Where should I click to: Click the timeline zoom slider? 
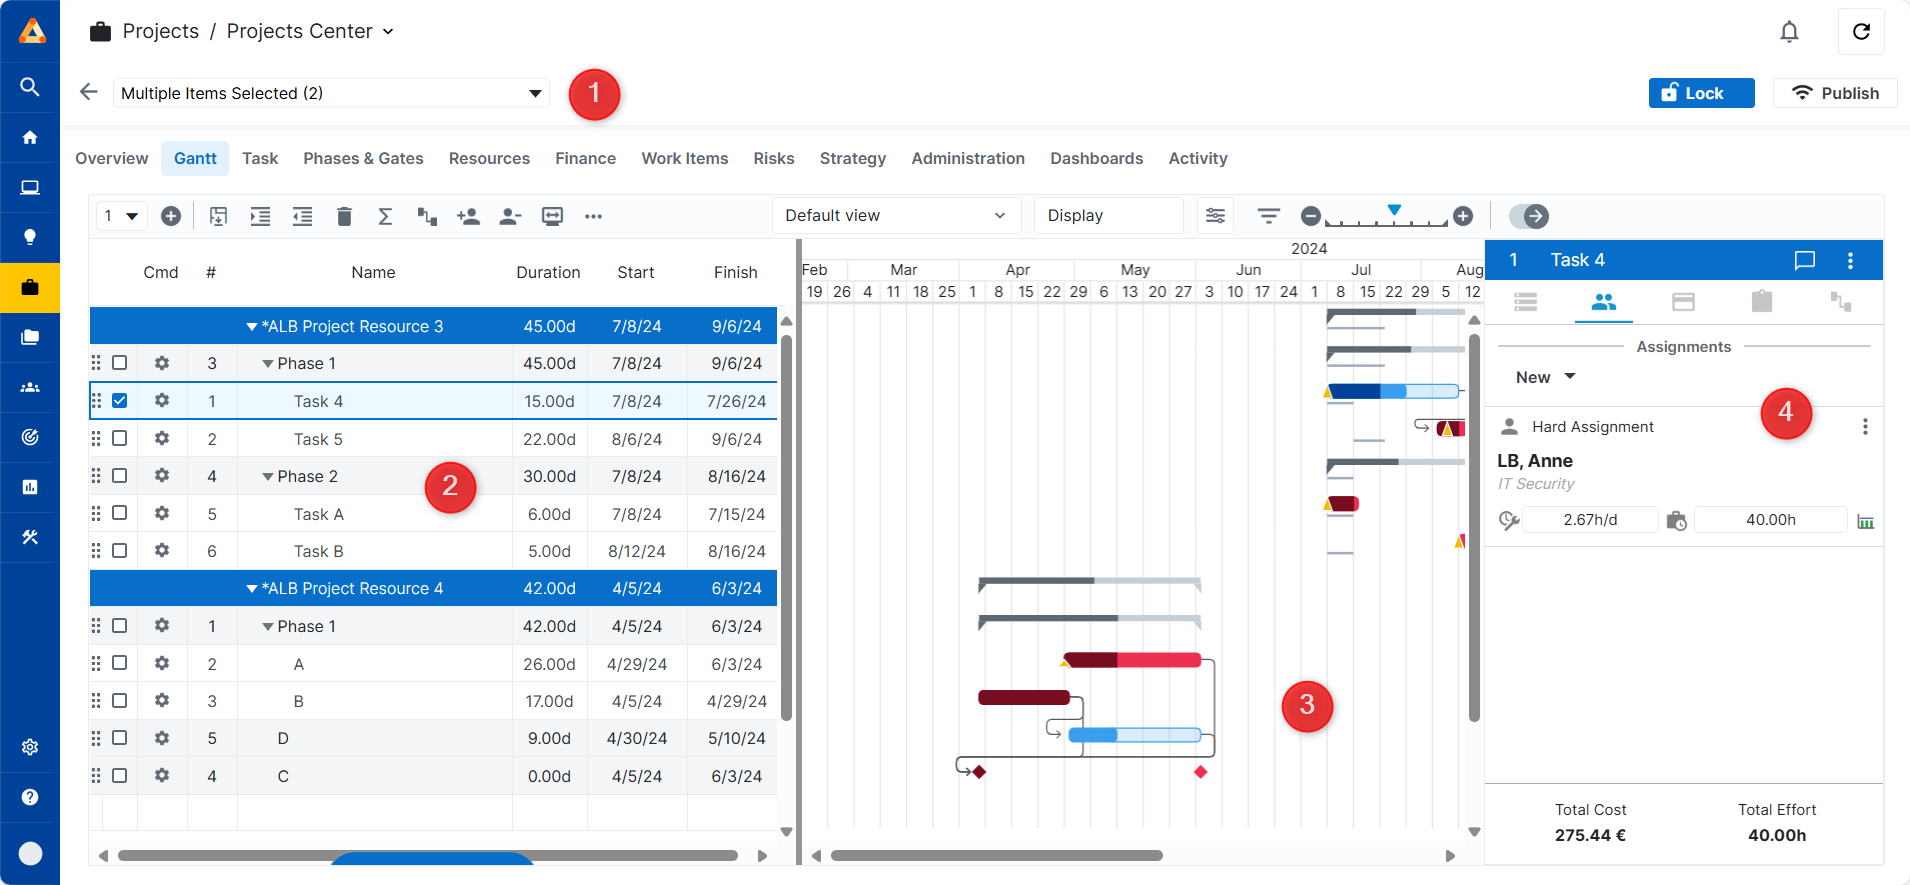pyautogui.click(x=1386, y=218)
